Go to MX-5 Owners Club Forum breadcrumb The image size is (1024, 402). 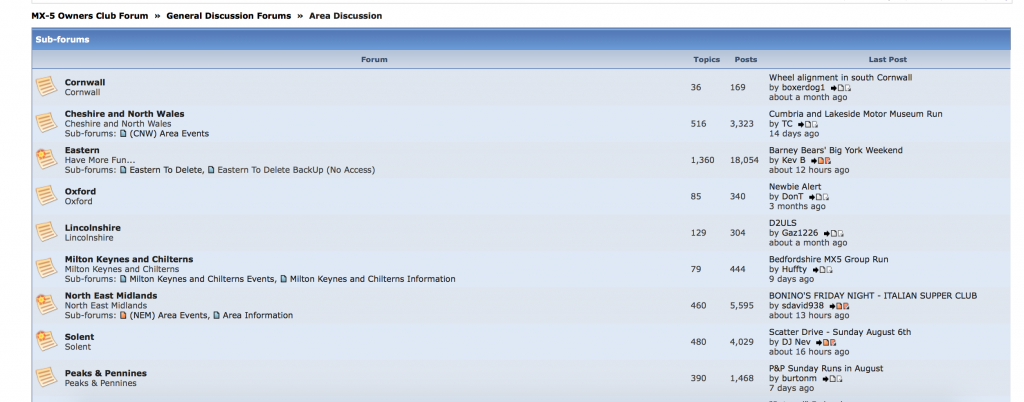pyautogui.click(x=90, y=16)
